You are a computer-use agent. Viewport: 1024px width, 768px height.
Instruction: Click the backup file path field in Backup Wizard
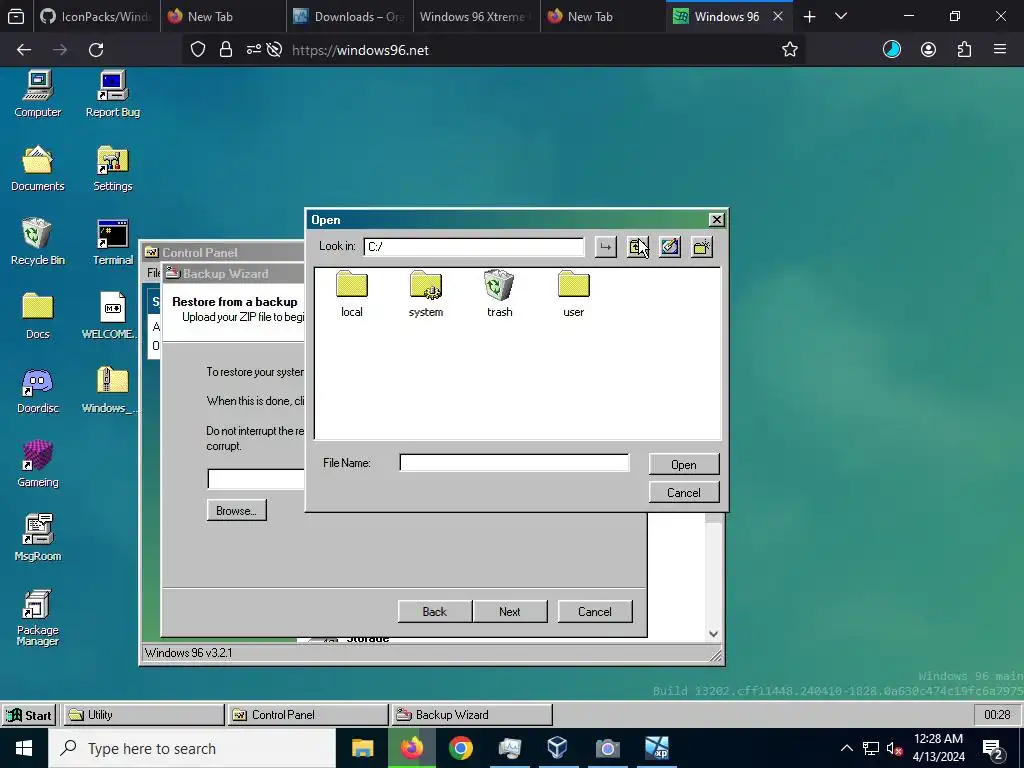(x=256, y=479)
